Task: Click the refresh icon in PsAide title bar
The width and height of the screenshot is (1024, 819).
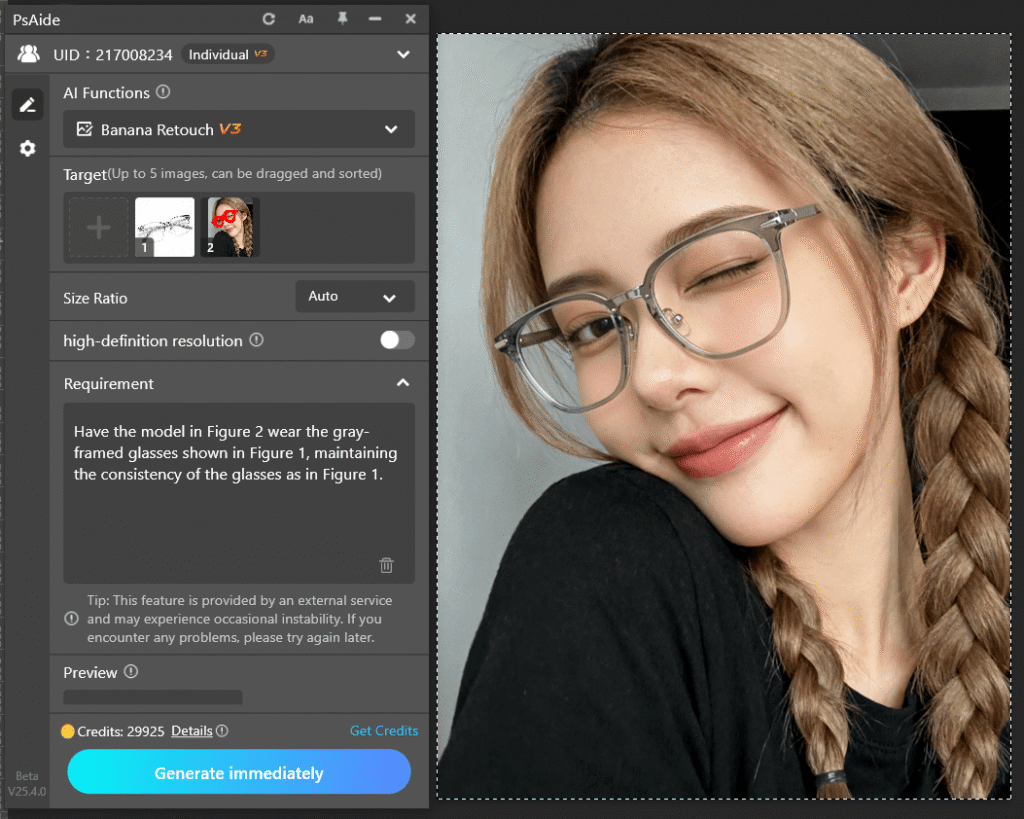Action: [x=268, y=19]
